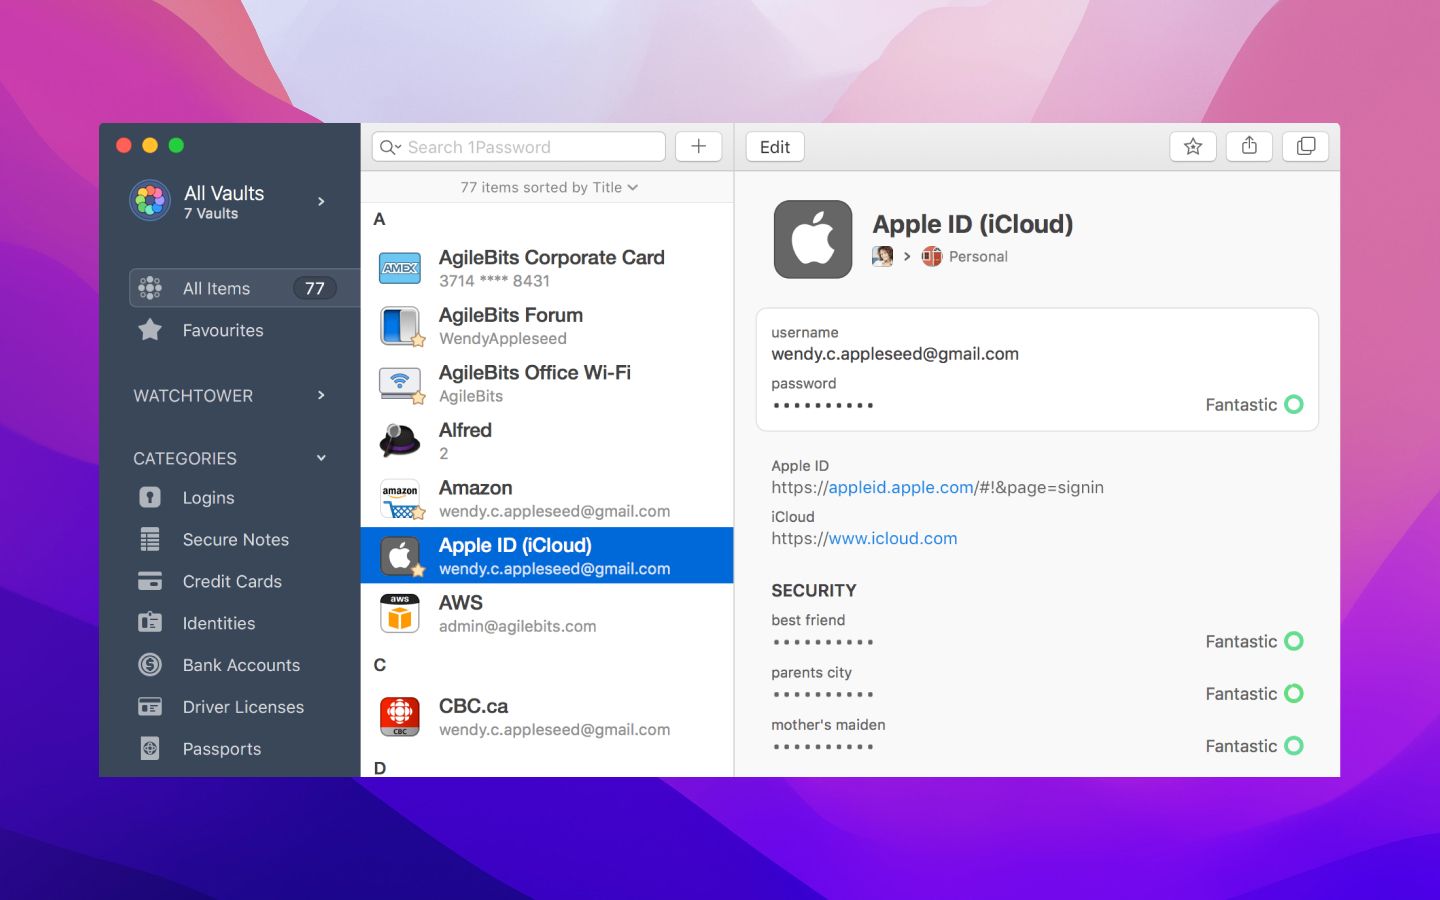Click the Passports icon

pyautogui.click(x=150, y=748)
